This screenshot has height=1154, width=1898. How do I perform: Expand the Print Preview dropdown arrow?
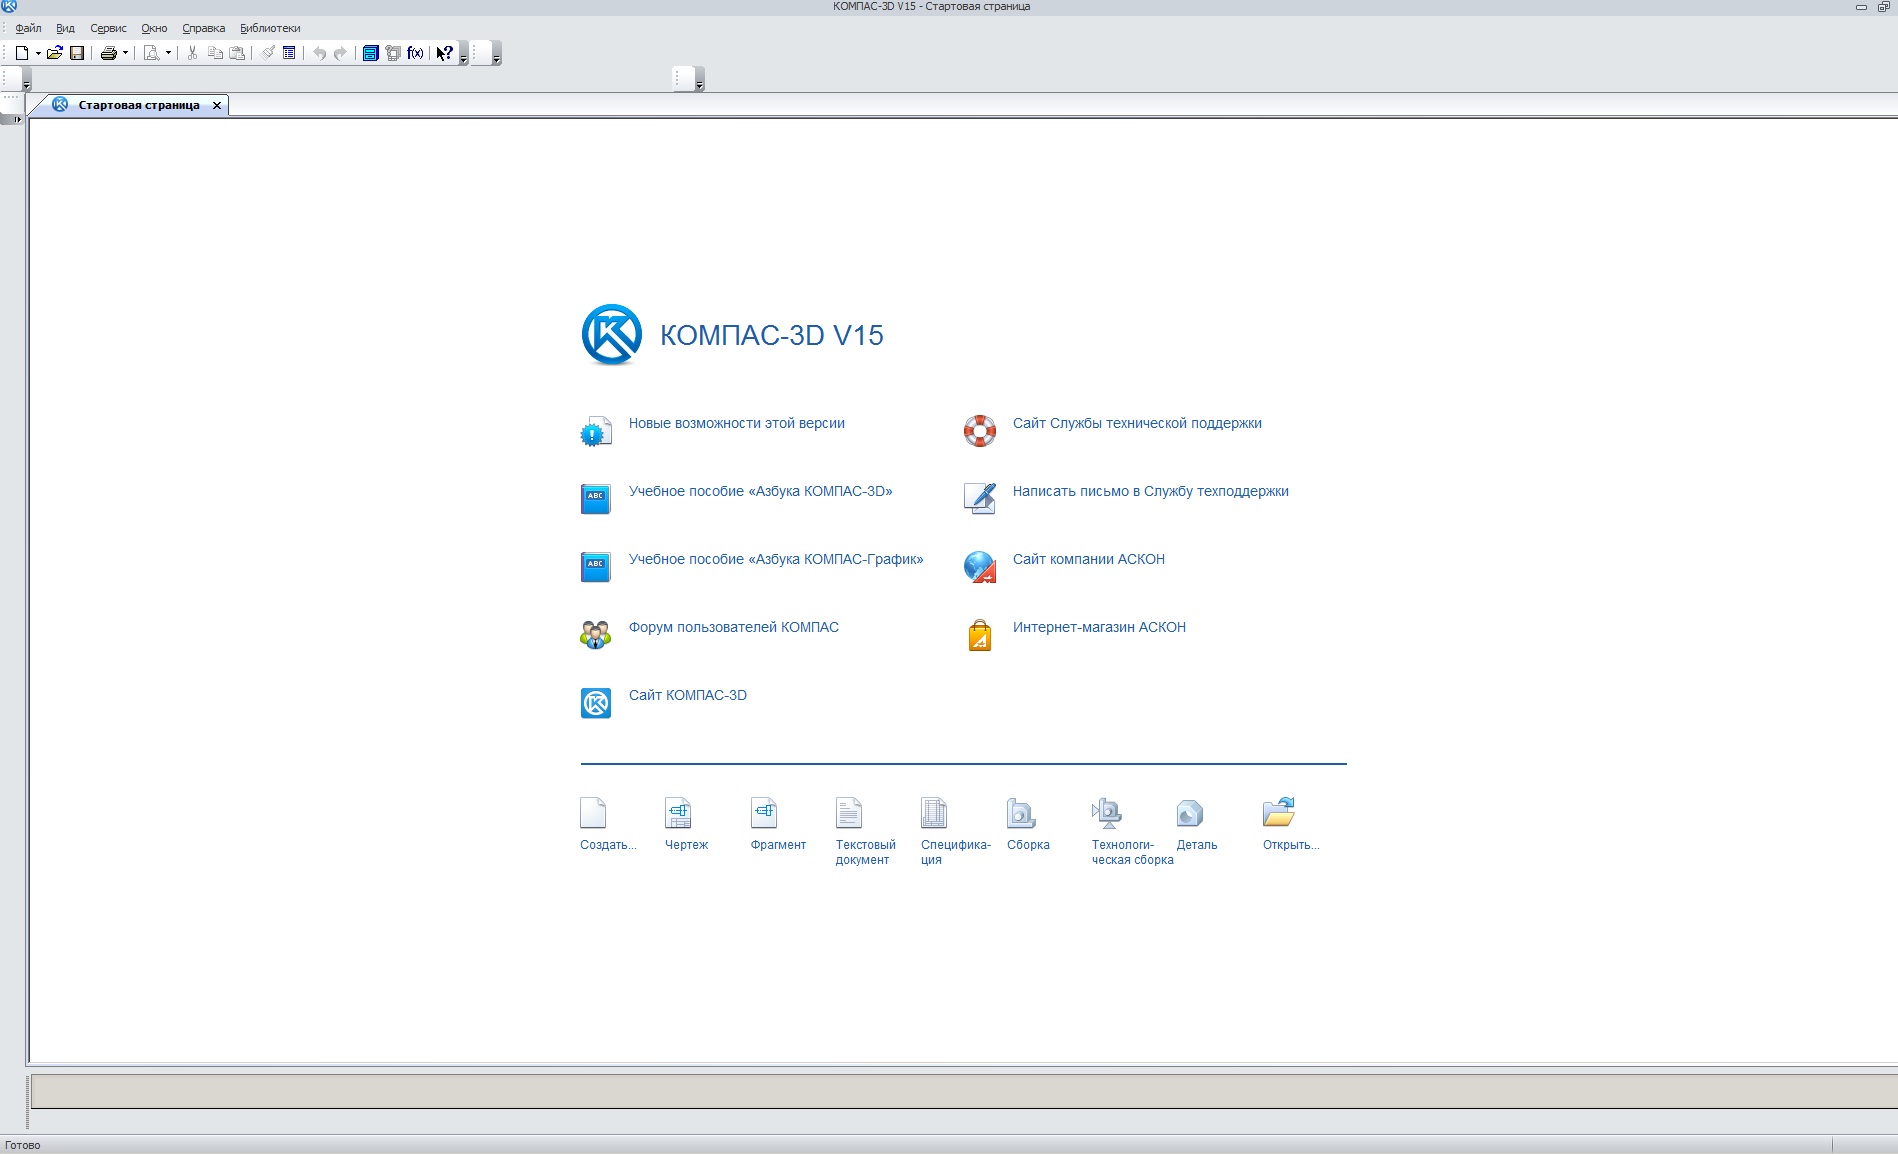tap(168, 53)
